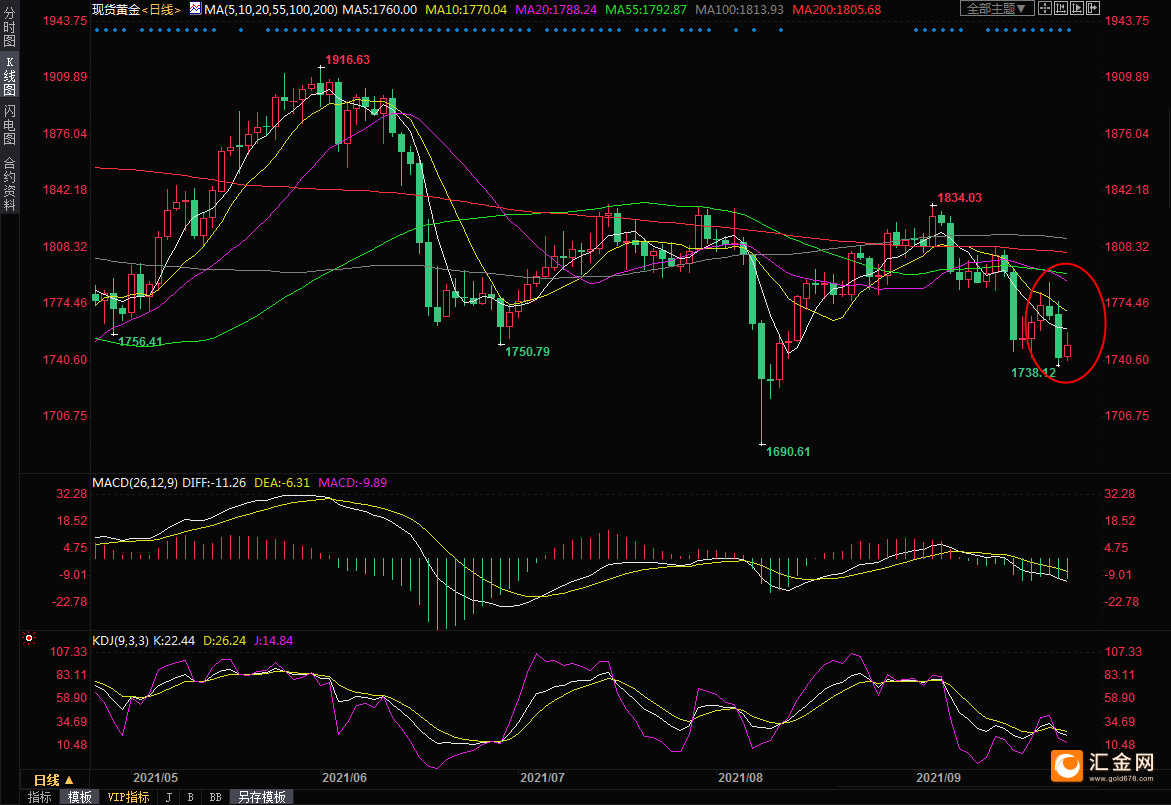Screen dimensions: 1171x805
Task: Click the export chart icon
Action: point(1092,8)
